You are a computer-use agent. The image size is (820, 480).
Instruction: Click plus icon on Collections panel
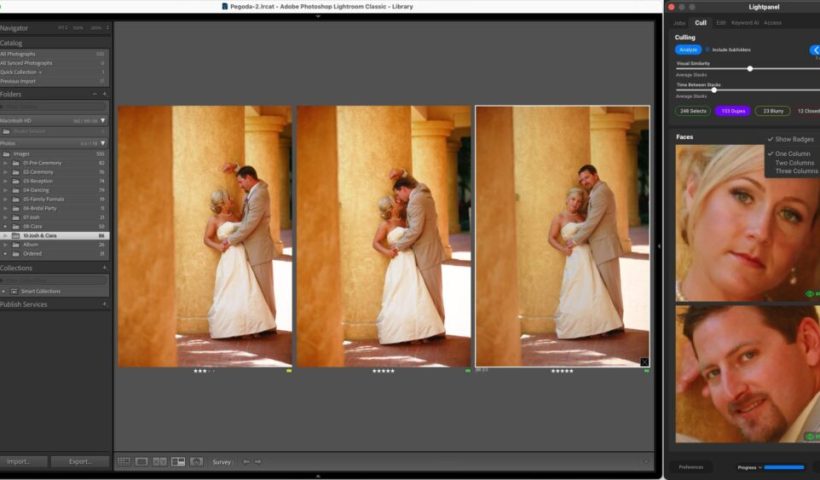point(105,268)
